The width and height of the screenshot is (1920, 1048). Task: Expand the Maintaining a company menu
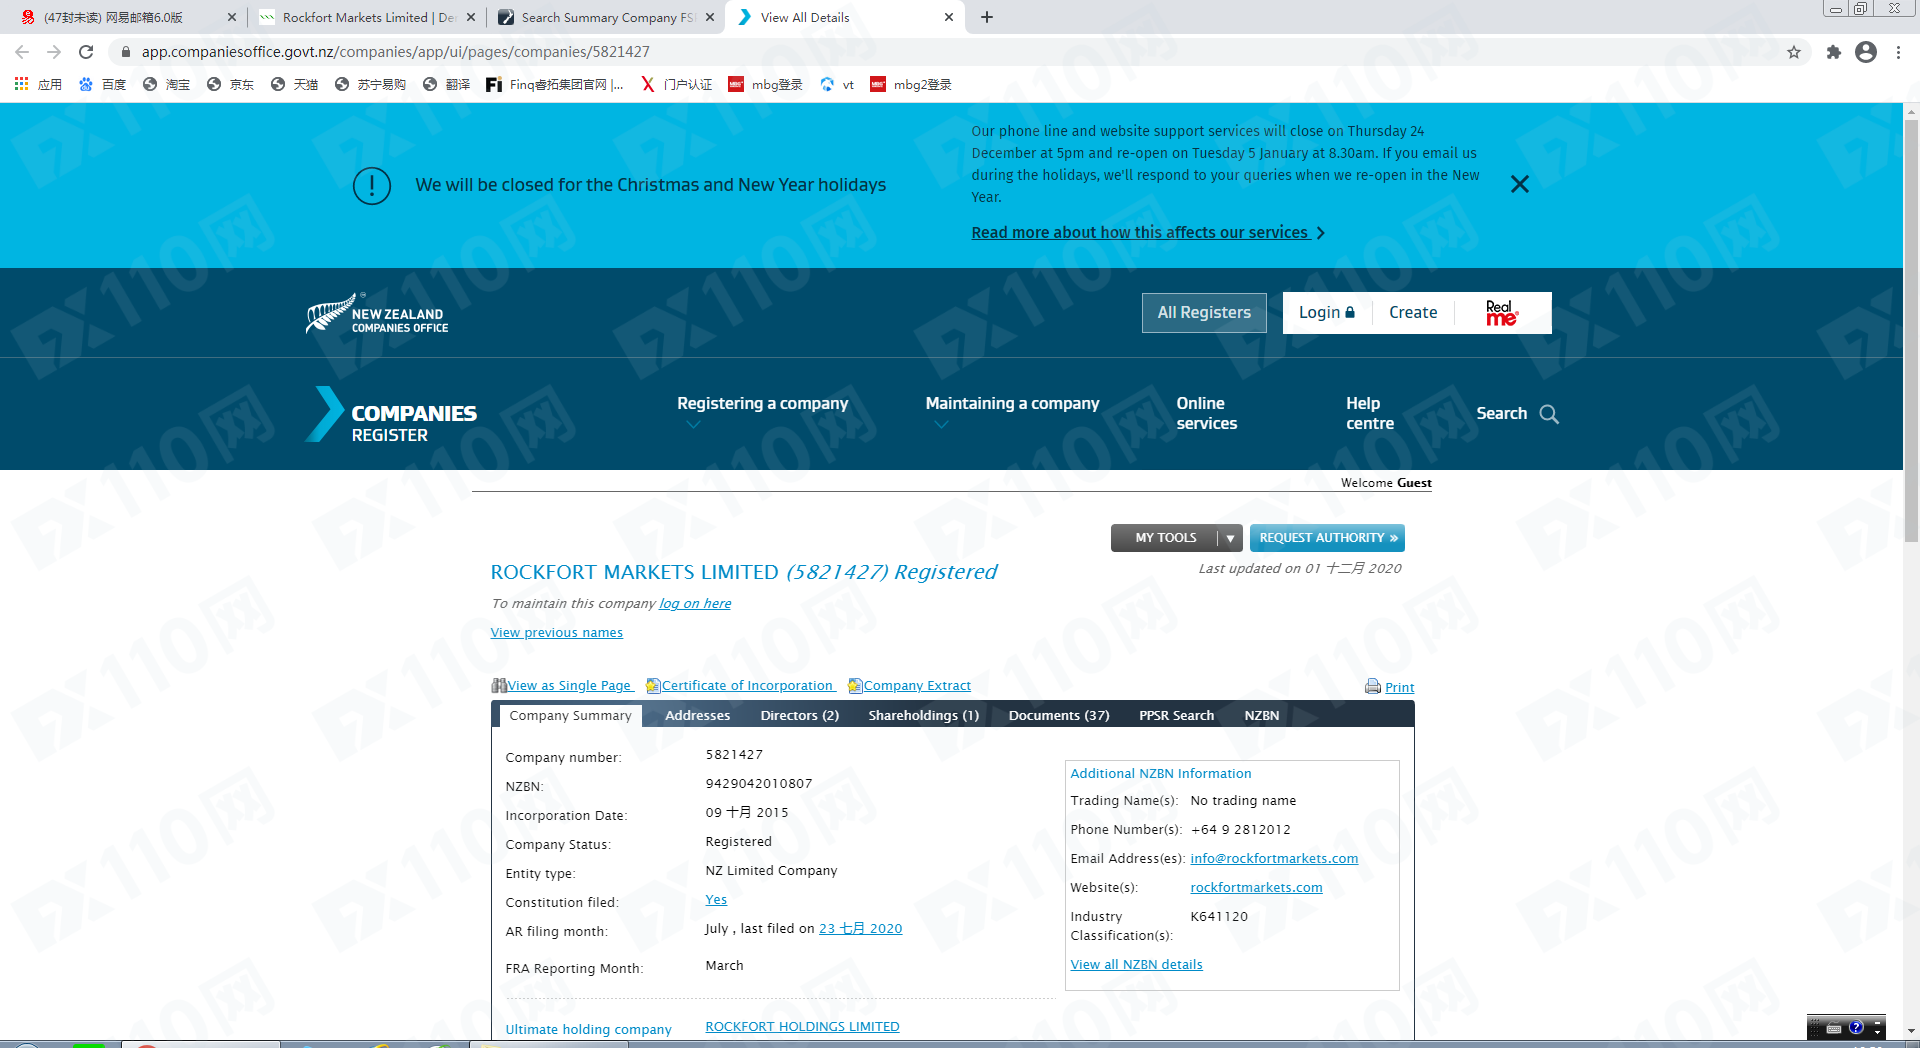(1012, 413)
